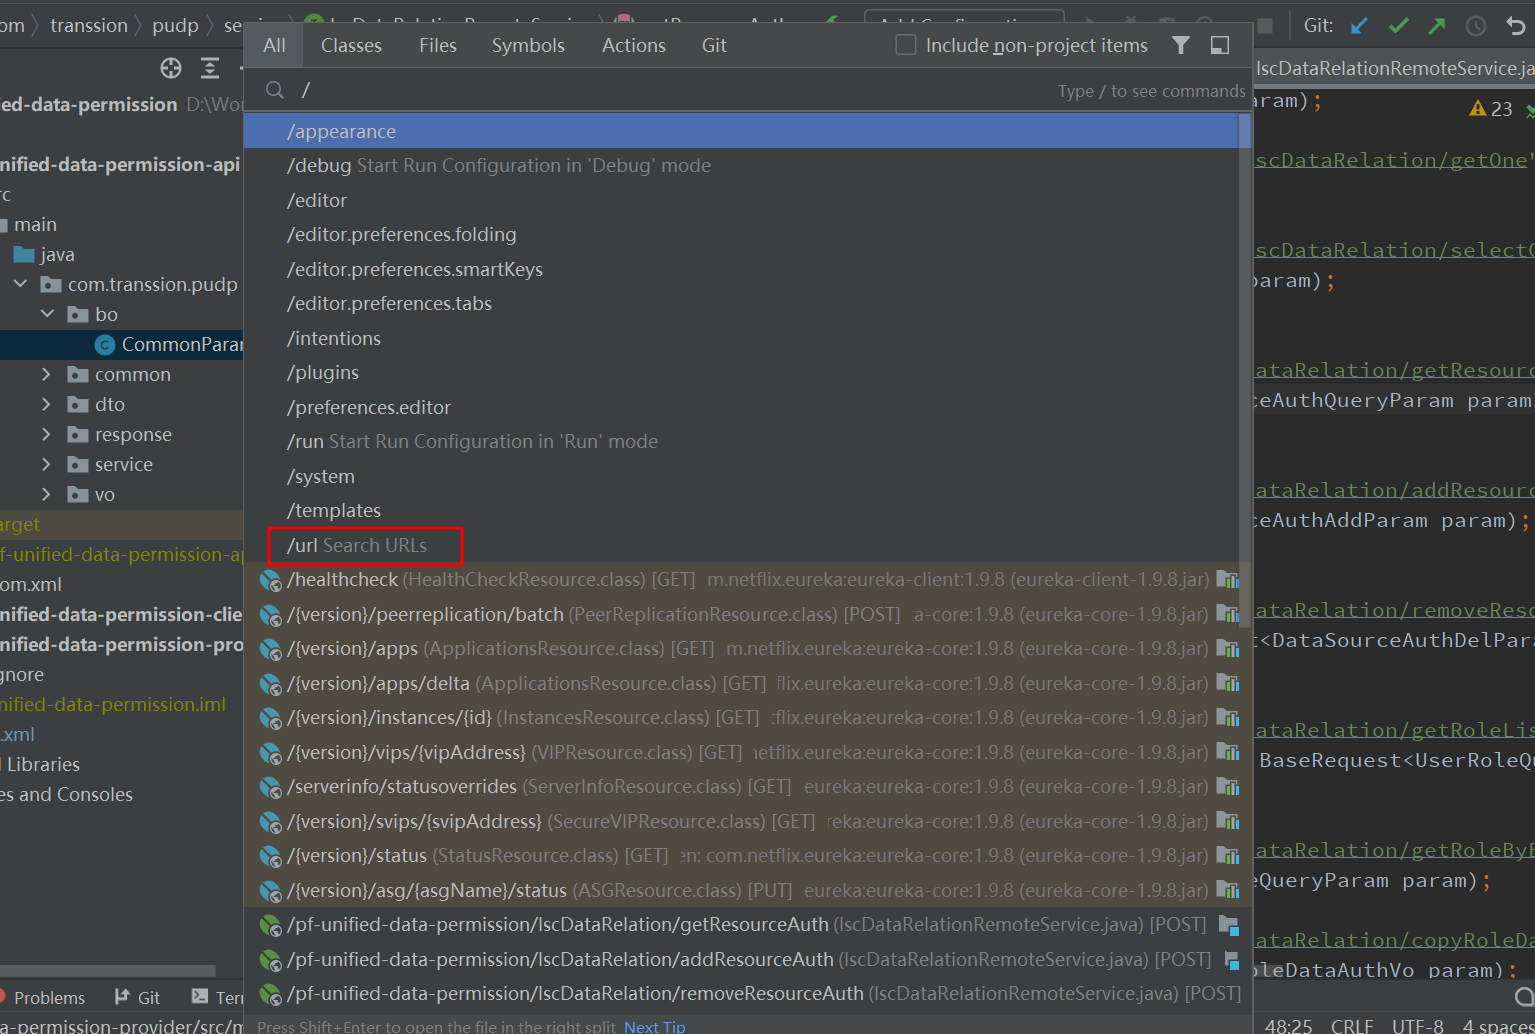Choose the /templates command
1535x1034 pixels.
pos(741,510)
